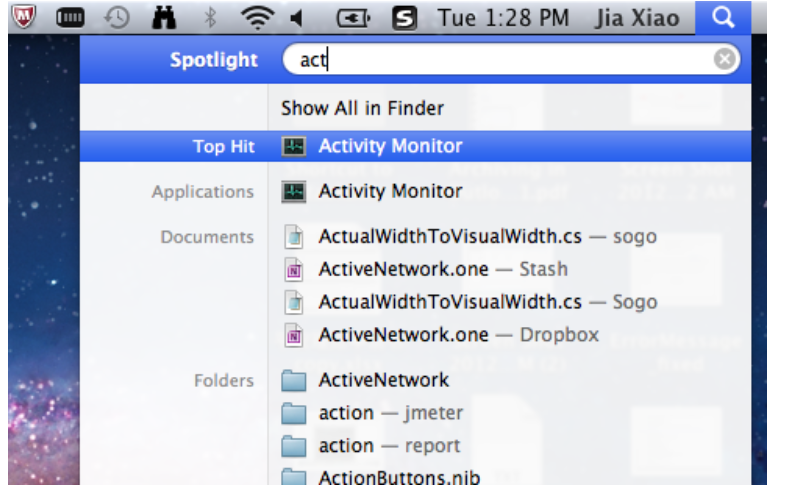Open the Activity Monitor top hit
The image size is (793, 503).
pos(390,146)
